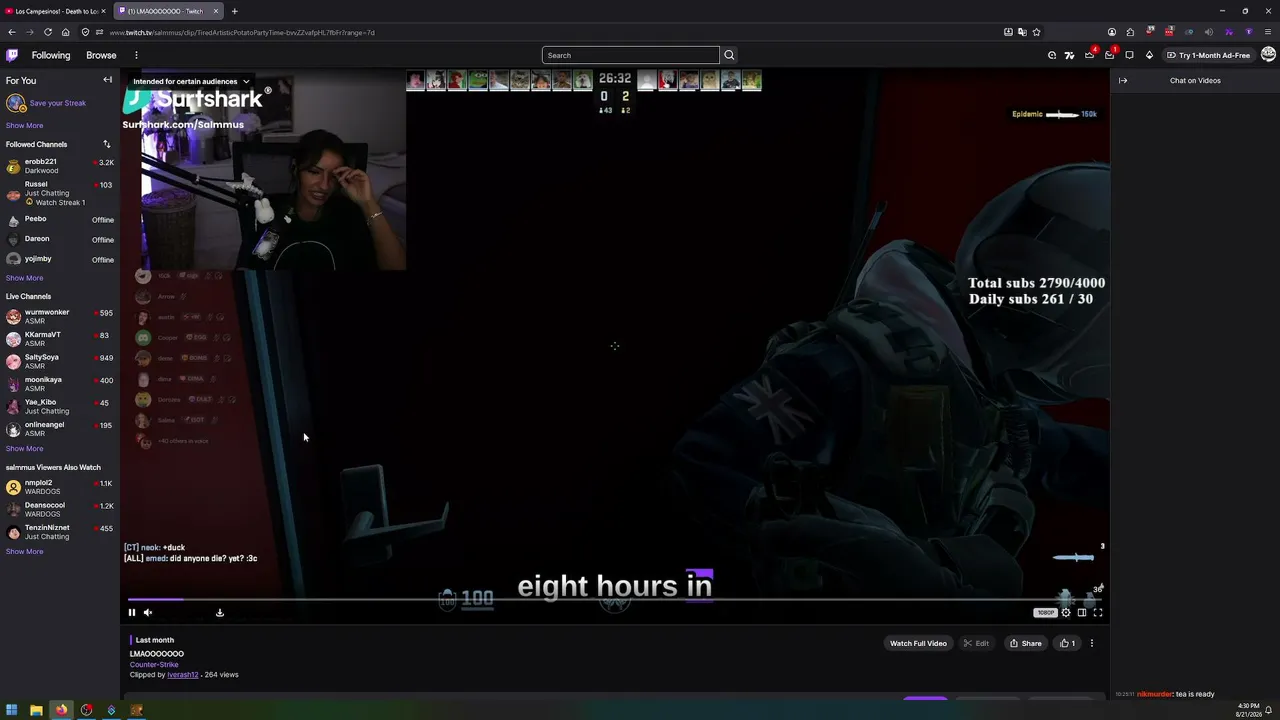Select the LMAOOOOOOO Twitch tab
The image size is (1280, 720).
[x=167, y=11]
